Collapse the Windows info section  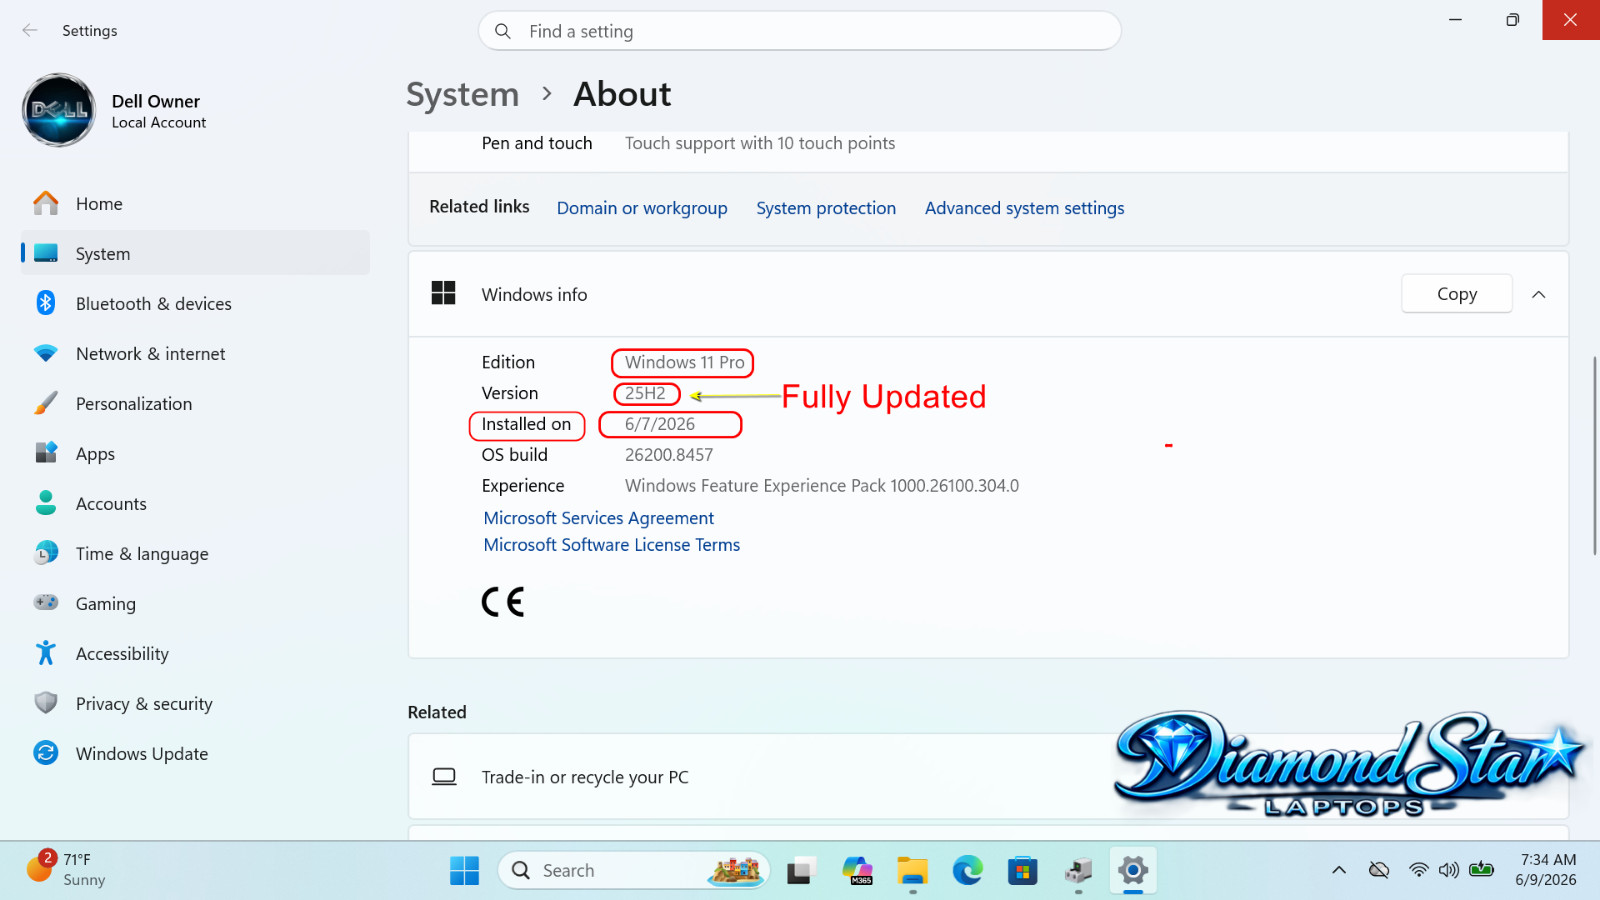(x=1539, y=294)
